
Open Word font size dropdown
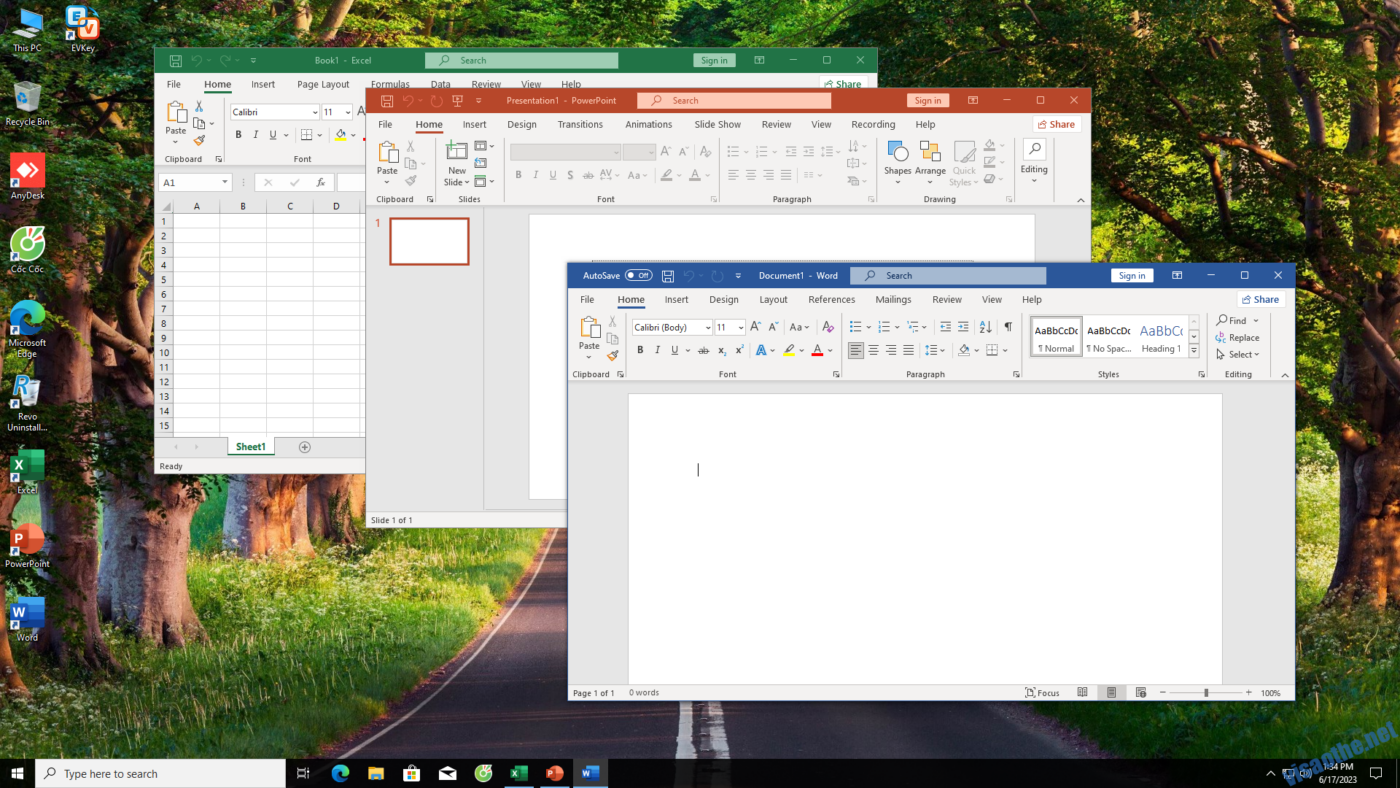click(740, 328)
